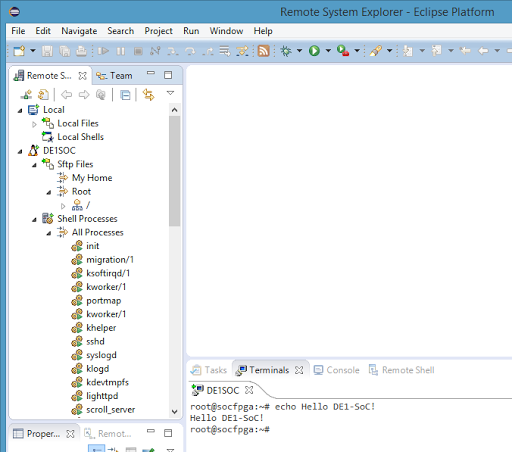Viewport: 512px width, 452px height.
Task: Switch to the Tasks tab
Action: point(209,370)
